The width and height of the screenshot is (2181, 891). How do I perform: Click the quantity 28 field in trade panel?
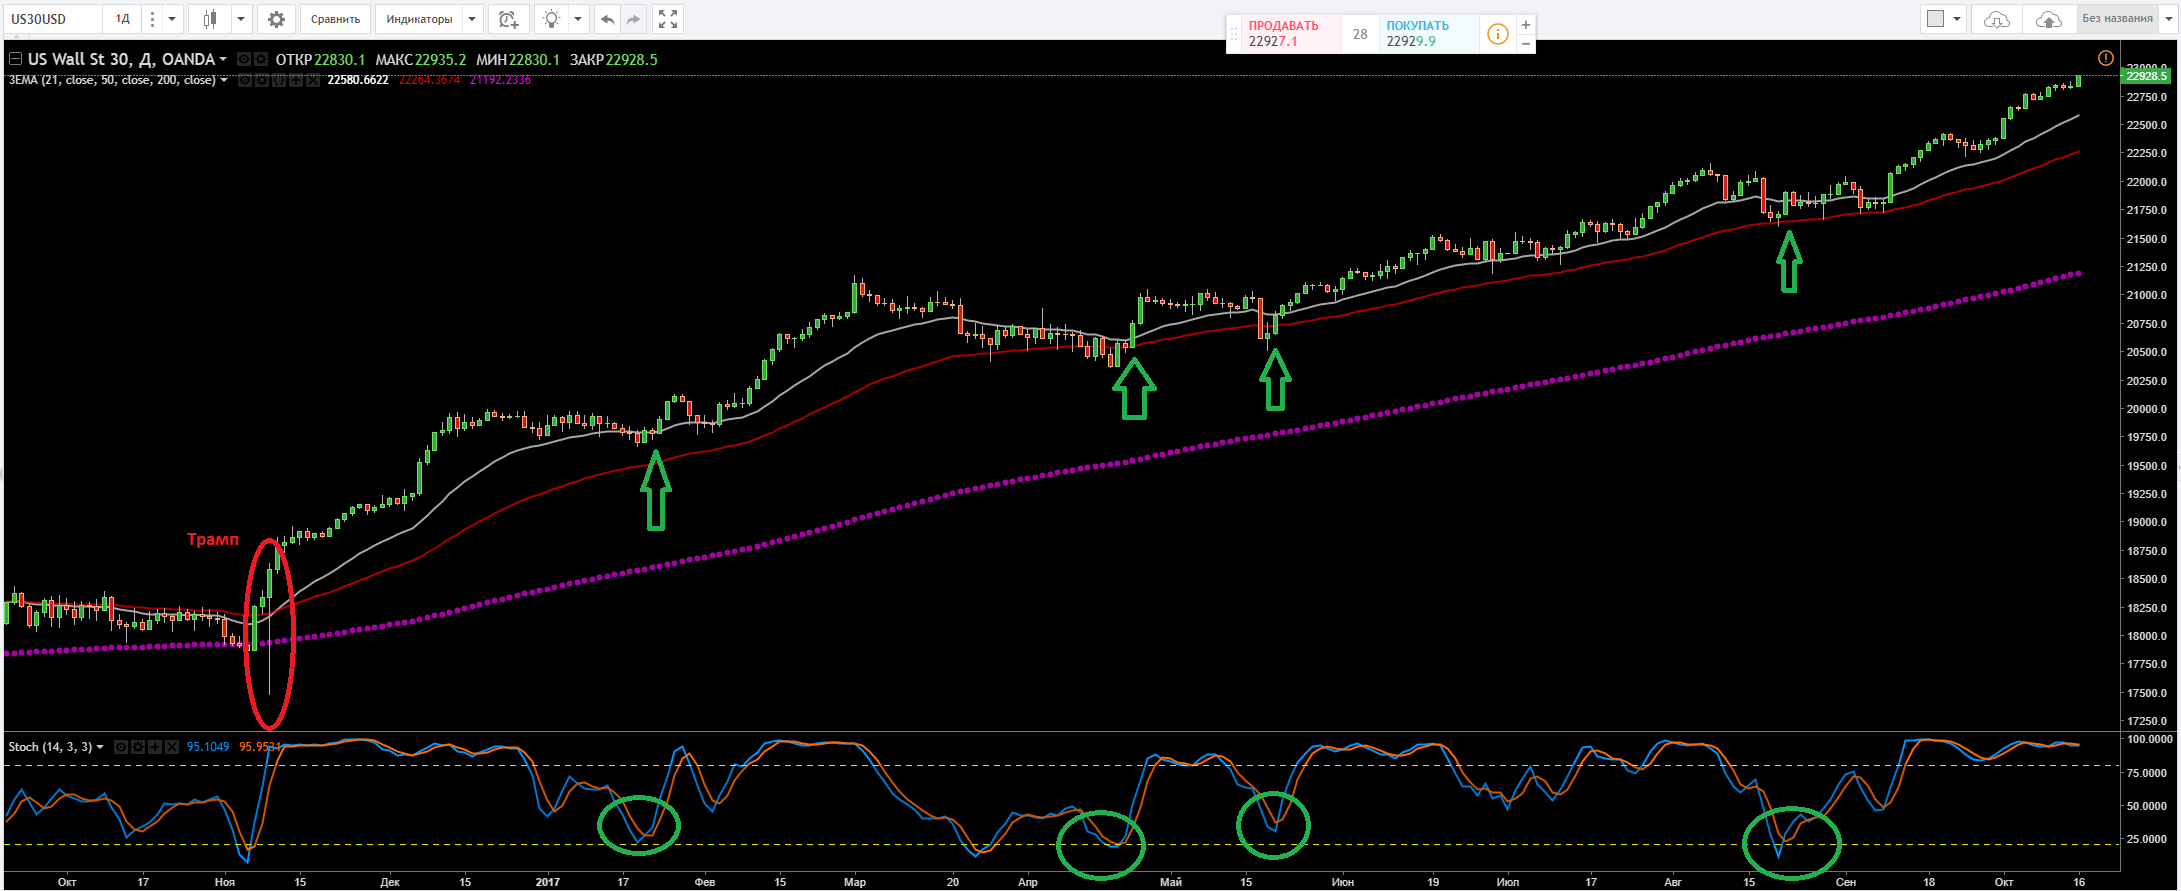[x=1360, y=34]
